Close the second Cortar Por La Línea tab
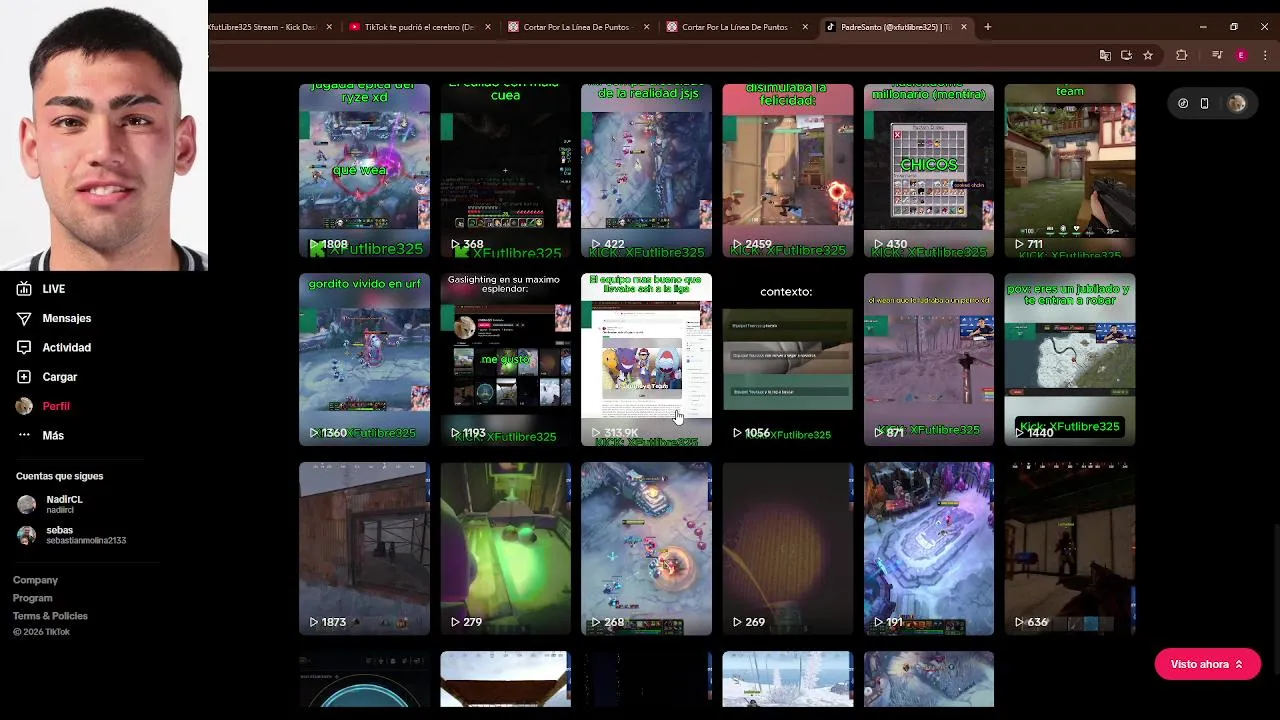 point(805,27)
